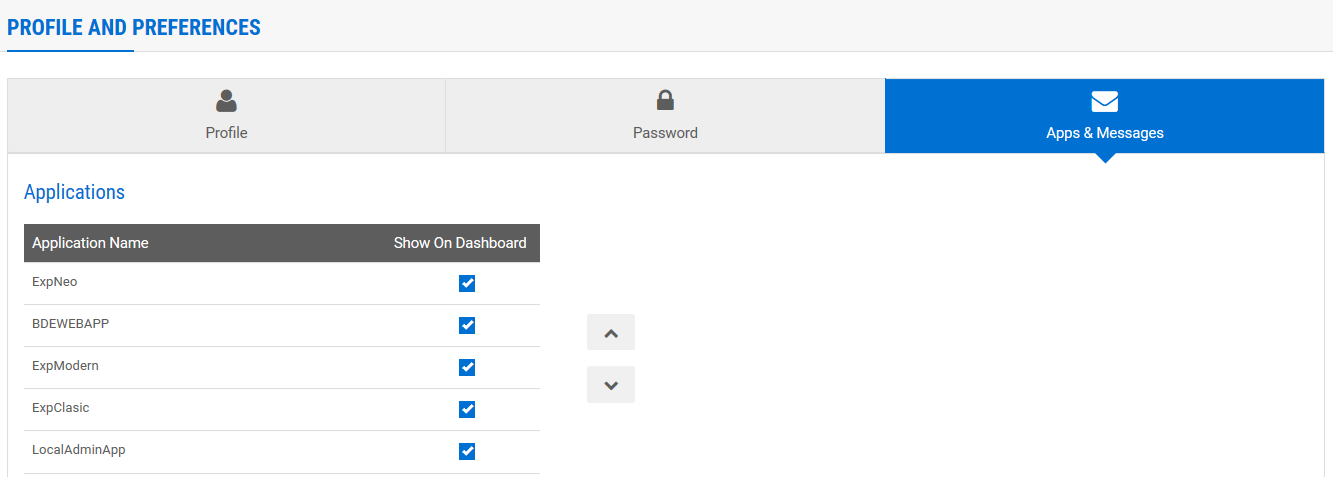Click the person icon above Profile
1333x477 pixels.
tap(226, 100)
